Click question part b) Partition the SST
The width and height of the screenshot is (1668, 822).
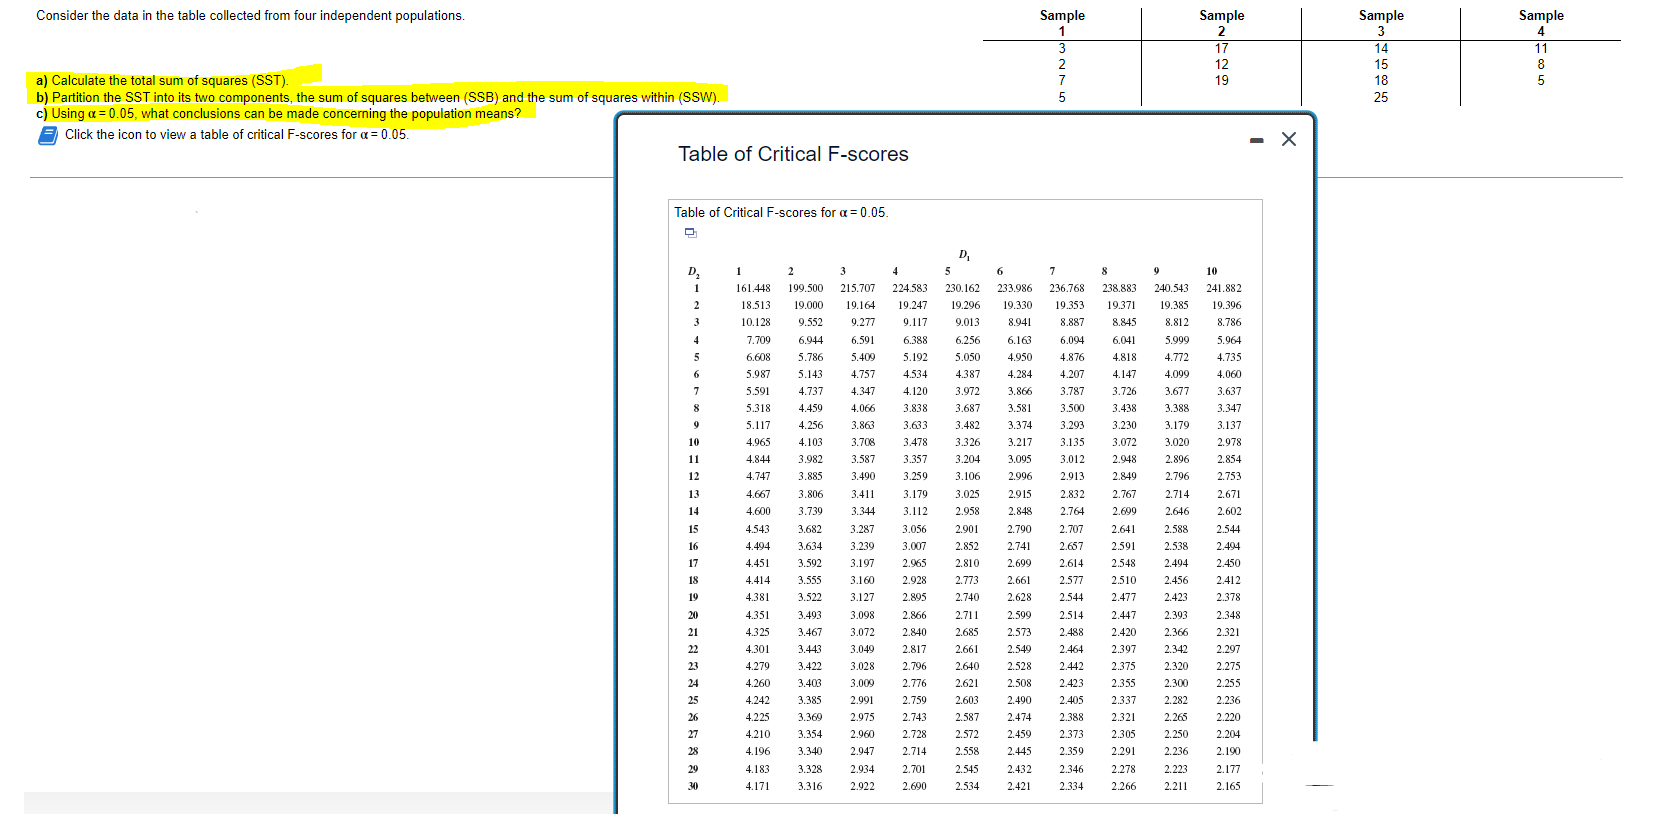coord(378,97)
